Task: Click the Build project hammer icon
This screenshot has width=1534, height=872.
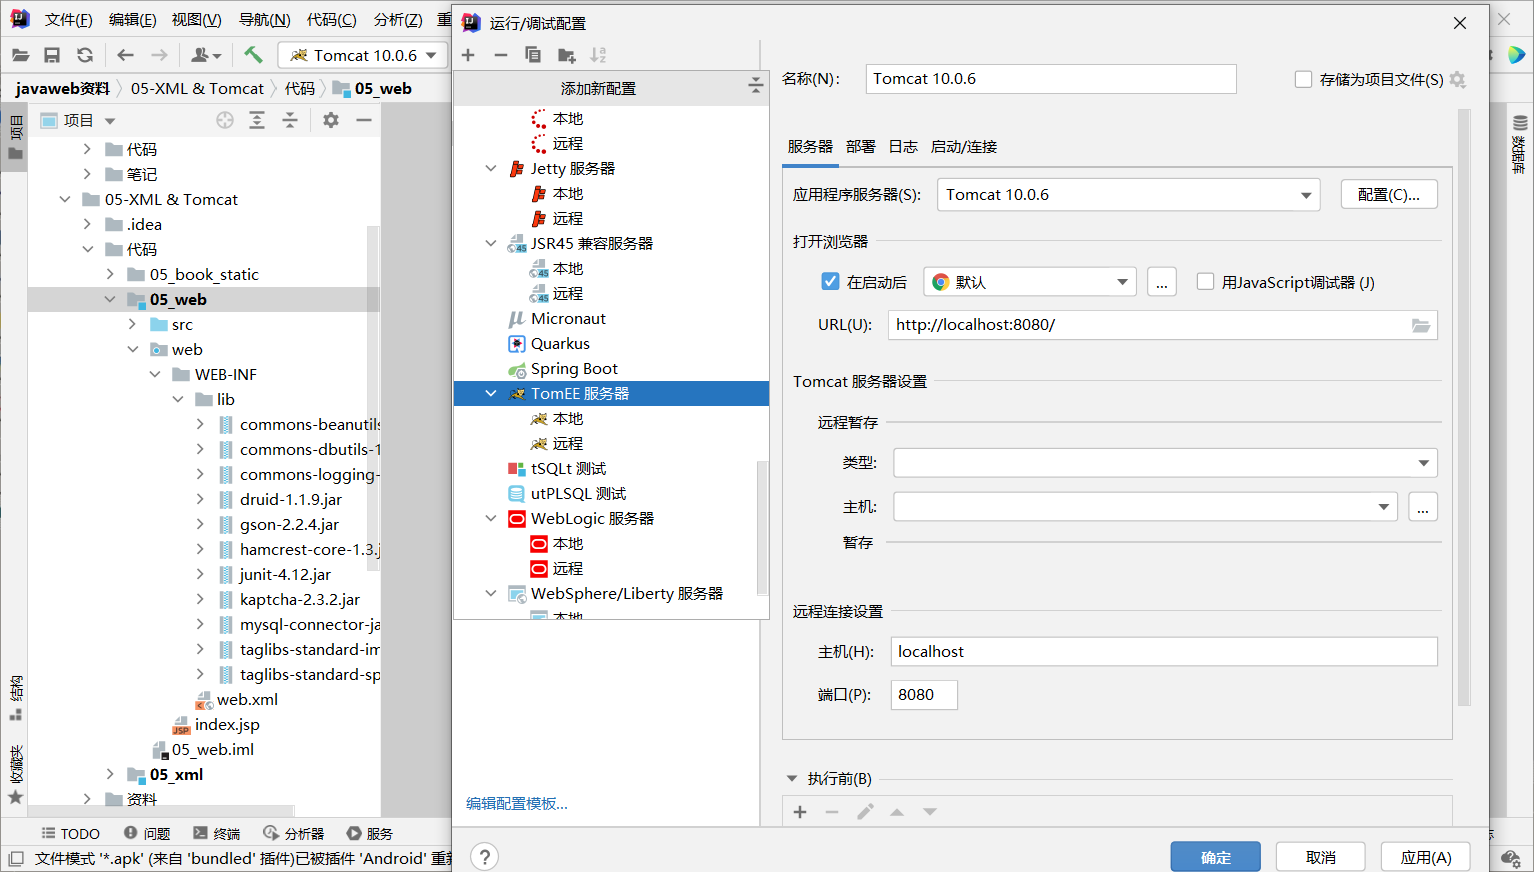Action: tap(253, 55)
